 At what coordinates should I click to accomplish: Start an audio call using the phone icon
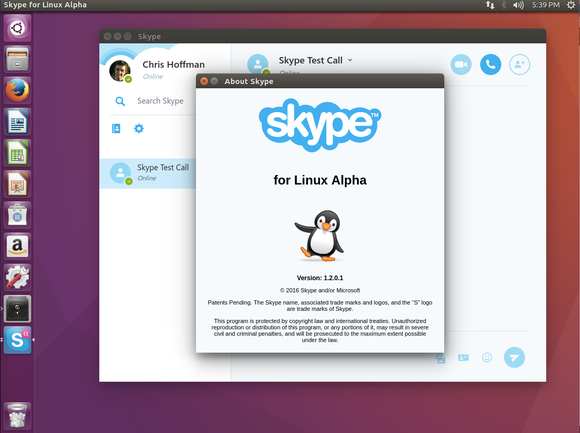(x=490, y=64)
